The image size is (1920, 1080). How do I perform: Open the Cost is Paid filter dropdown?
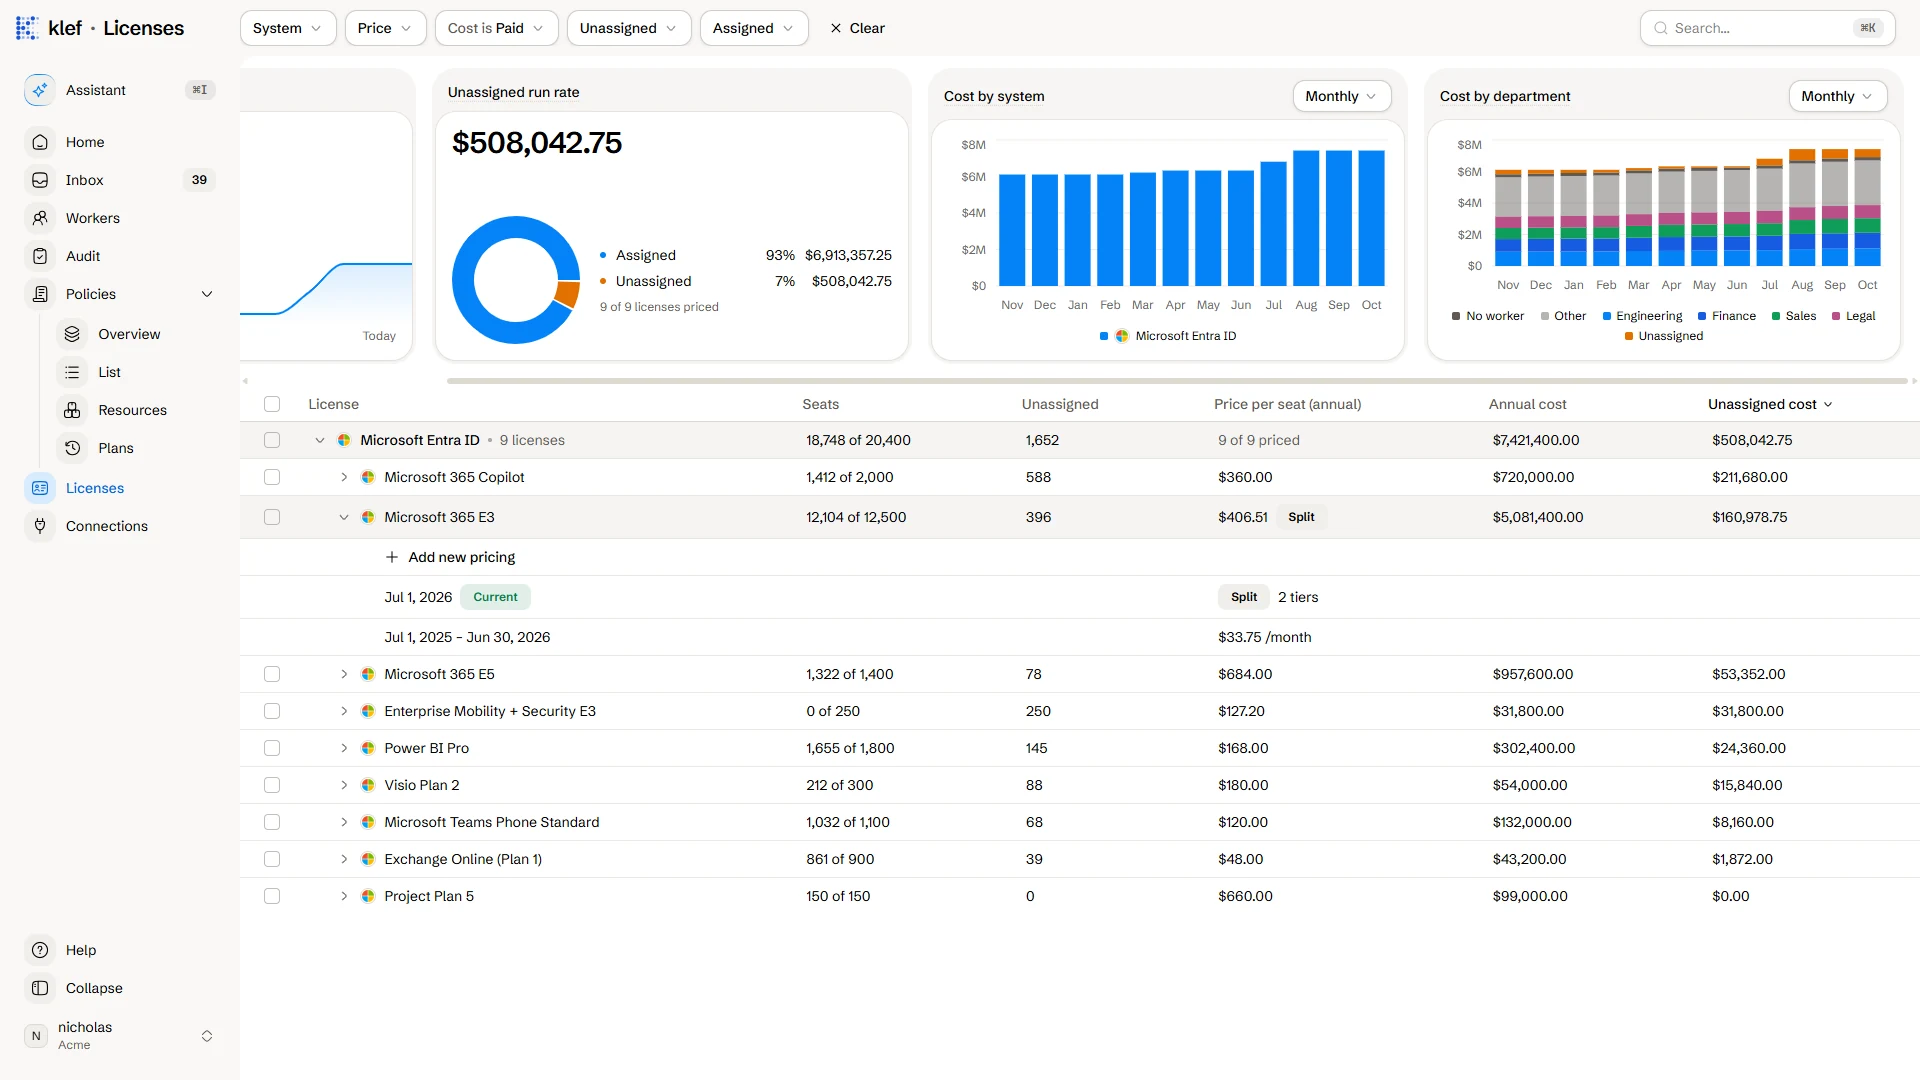coord(496,28)
